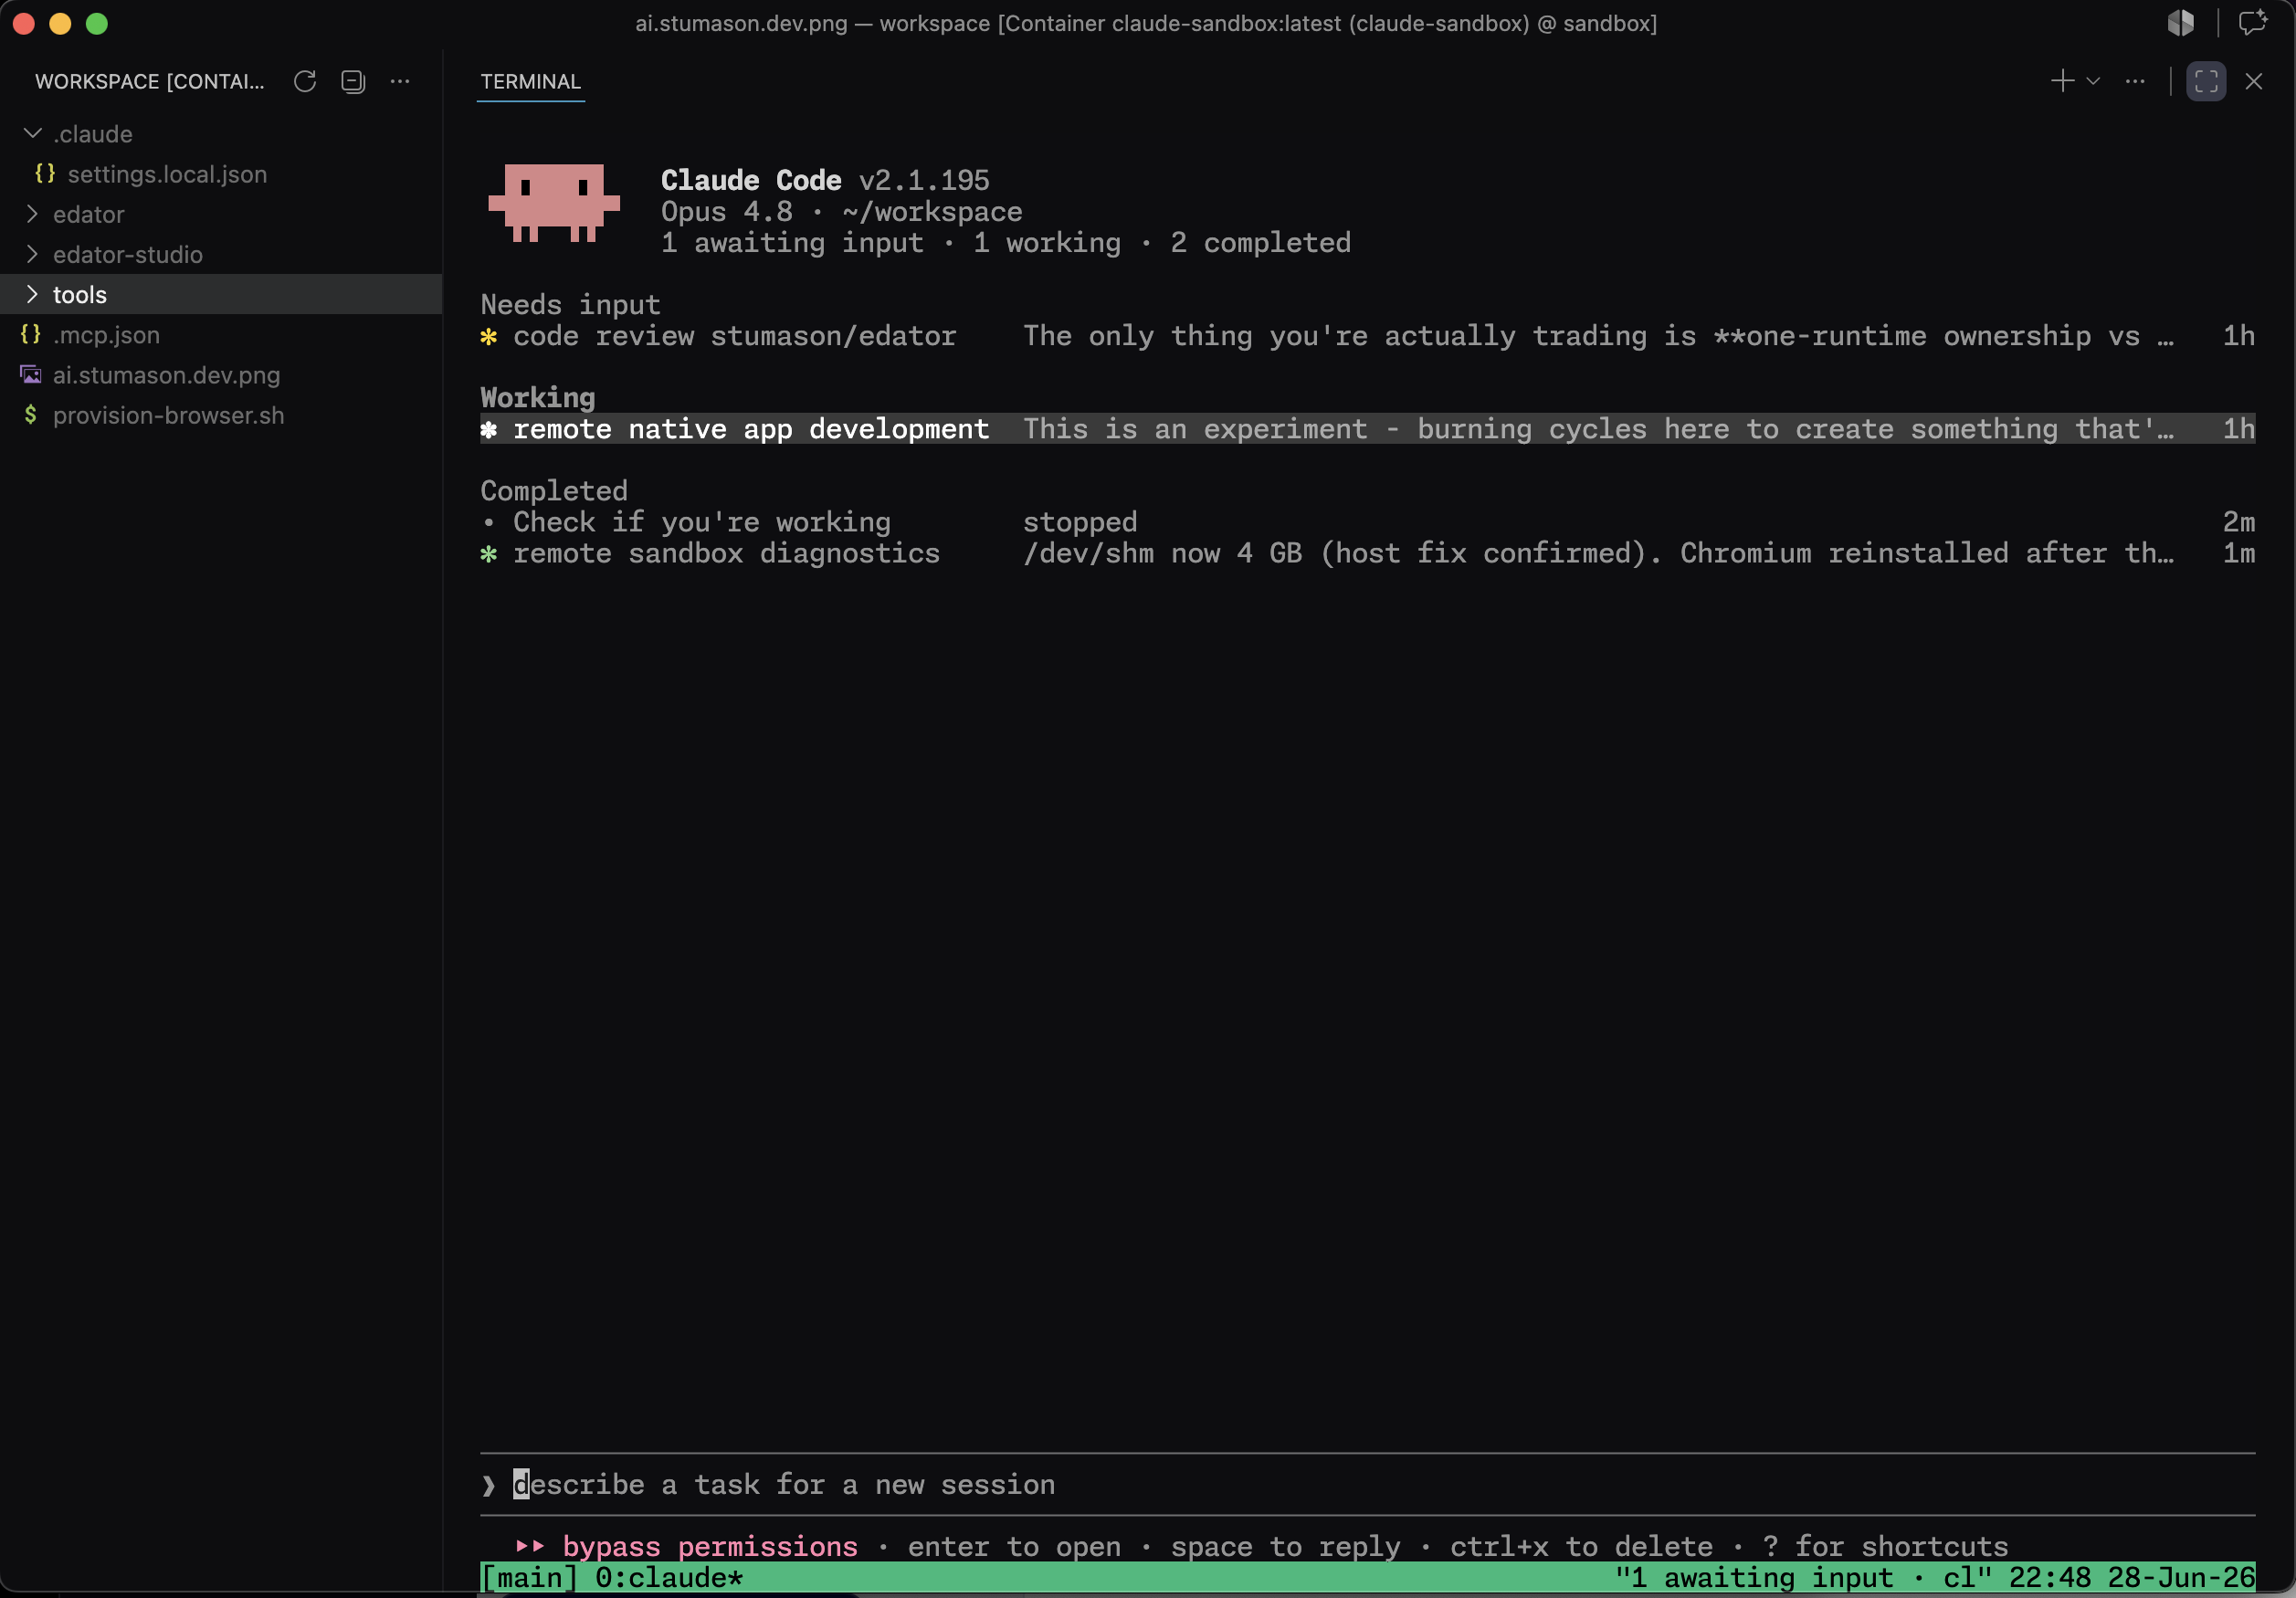Viewport: 2296px width, 1598px height.
Task: Click the Claude Code pixel mascot logo
Action: [554, 203]
